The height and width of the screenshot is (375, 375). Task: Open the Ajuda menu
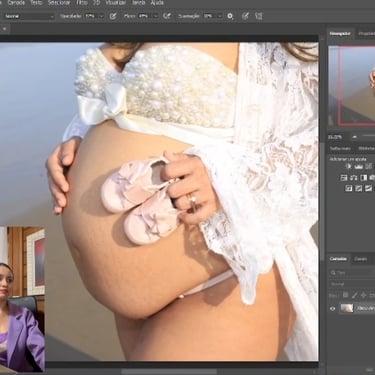click(157, 3)
